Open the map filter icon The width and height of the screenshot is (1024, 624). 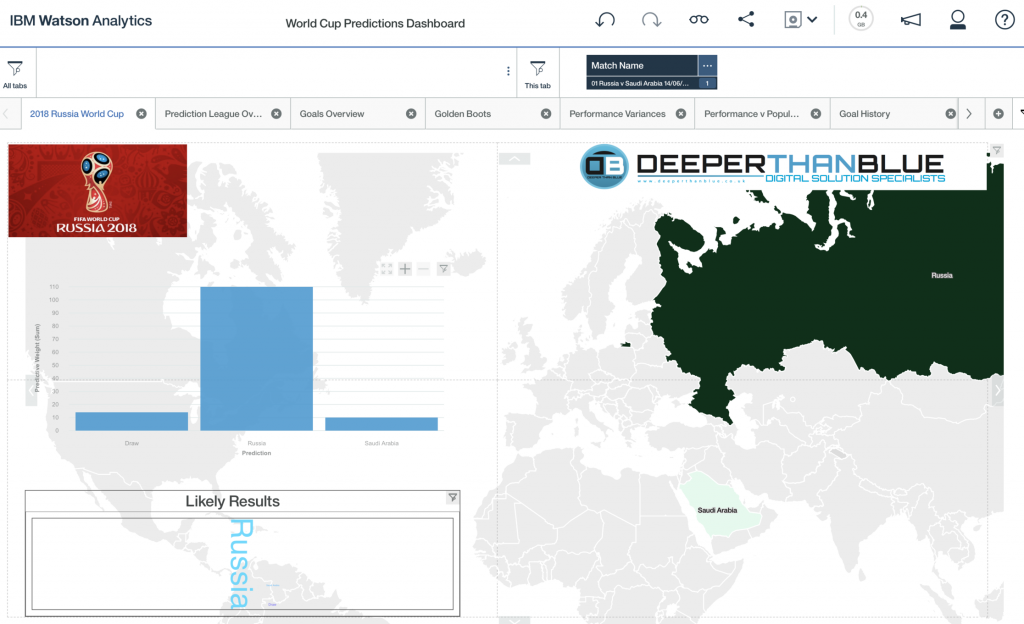pos(997,151)
